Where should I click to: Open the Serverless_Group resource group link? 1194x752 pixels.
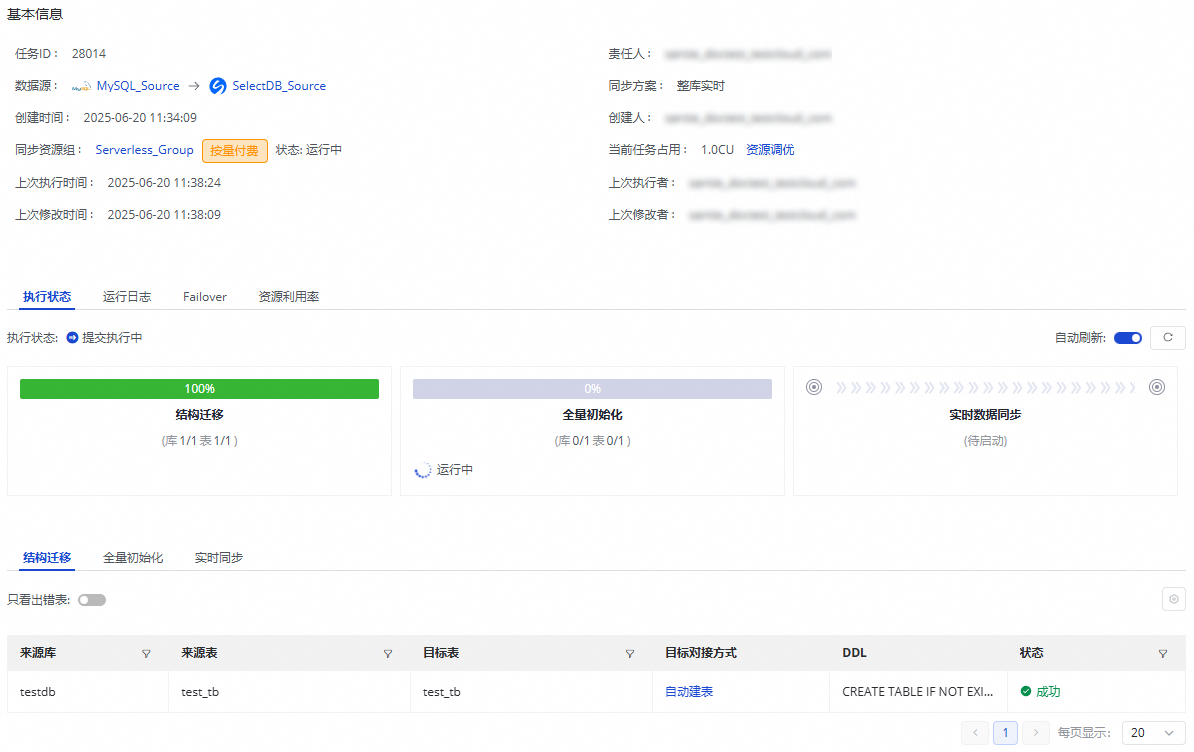(x=144, y=150)
